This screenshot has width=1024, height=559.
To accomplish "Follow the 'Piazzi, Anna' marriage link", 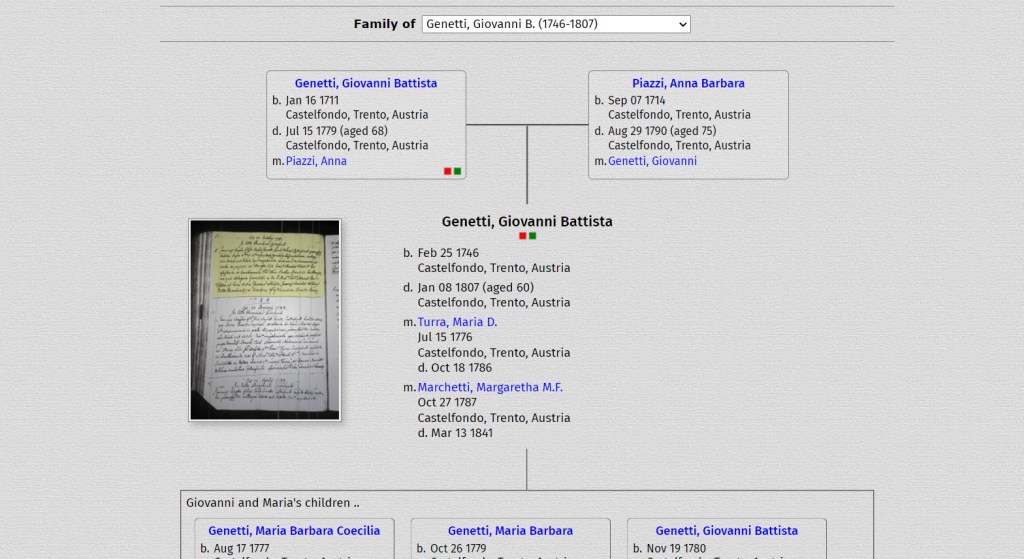I will (x=316, y=161).
